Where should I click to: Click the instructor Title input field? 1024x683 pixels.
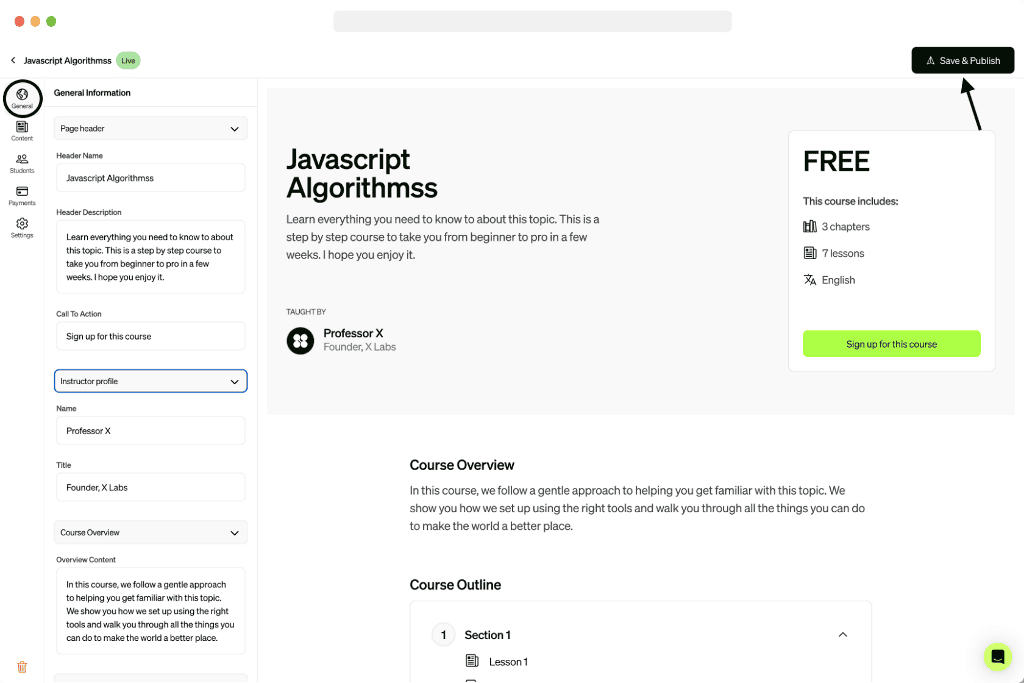pos(150,487)
